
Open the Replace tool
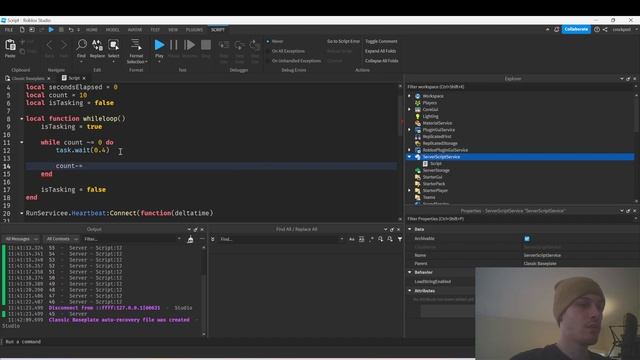pyautogui.click(x=97, y=46)
